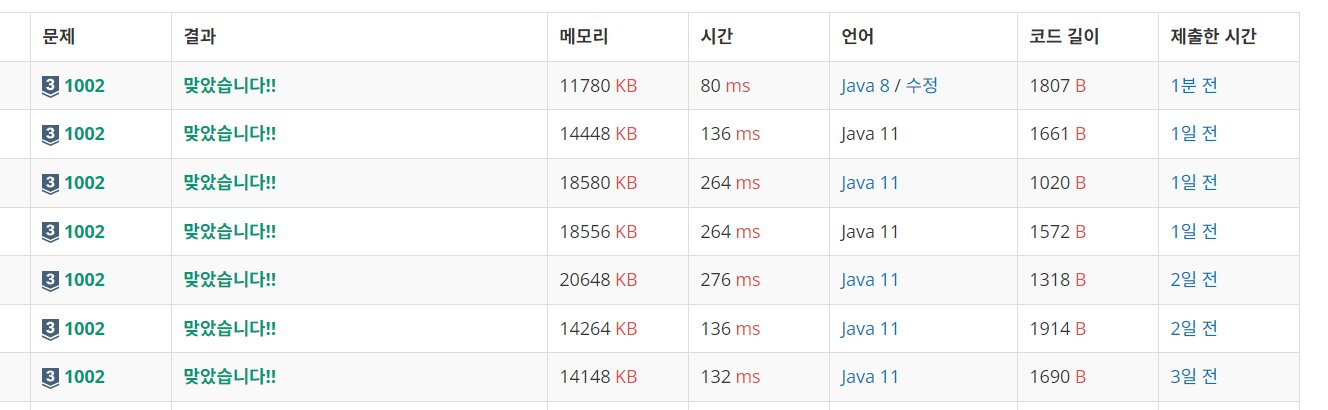
Task: Click the '1807 B' code length
Action: point(1057,86)
